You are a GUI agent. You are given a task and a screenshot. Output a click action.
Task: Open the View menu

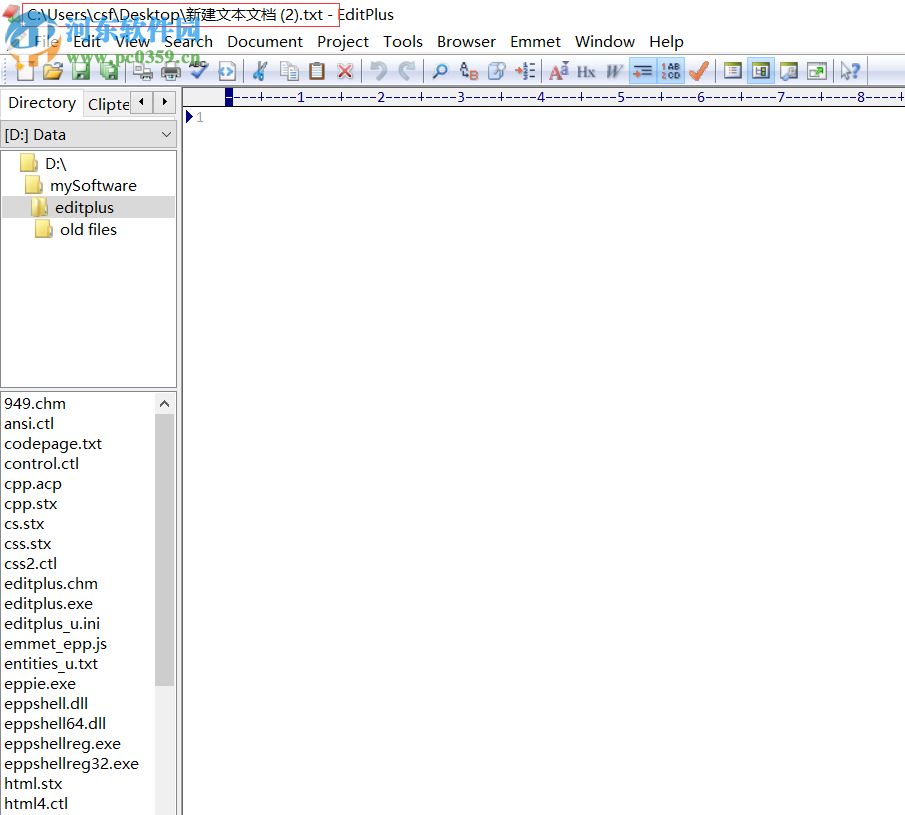pyautogui.click(x=132, y=42)
